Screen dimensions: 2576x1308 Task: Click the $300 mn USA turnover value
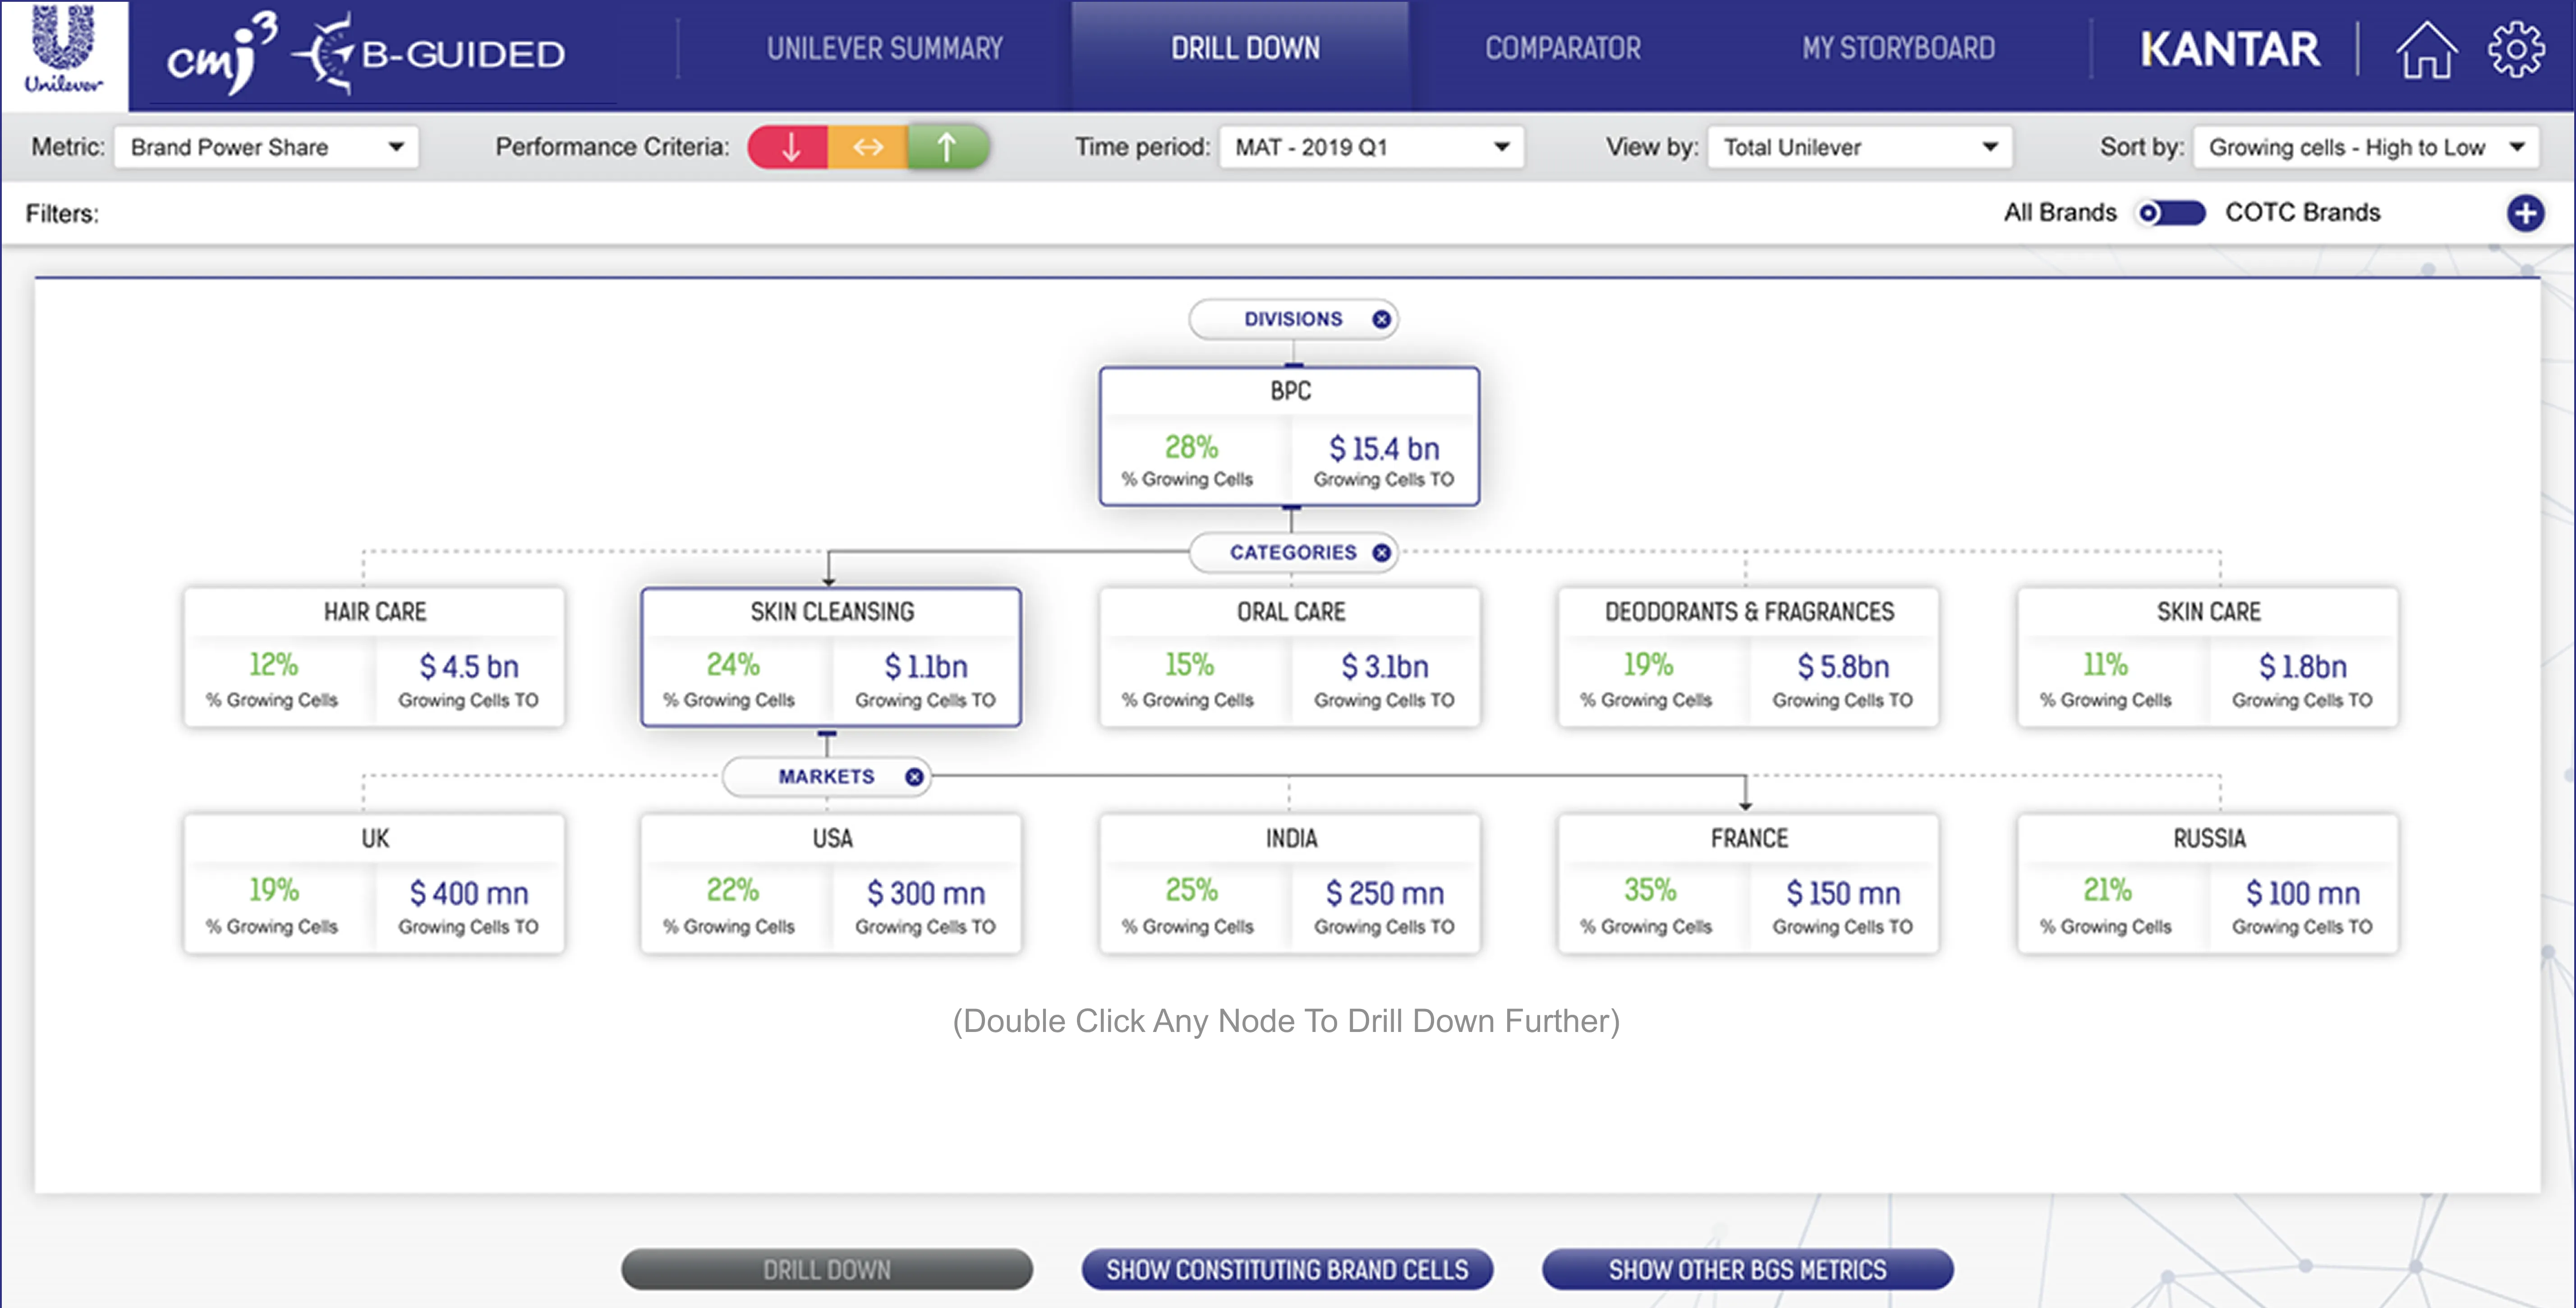point(926,893)
